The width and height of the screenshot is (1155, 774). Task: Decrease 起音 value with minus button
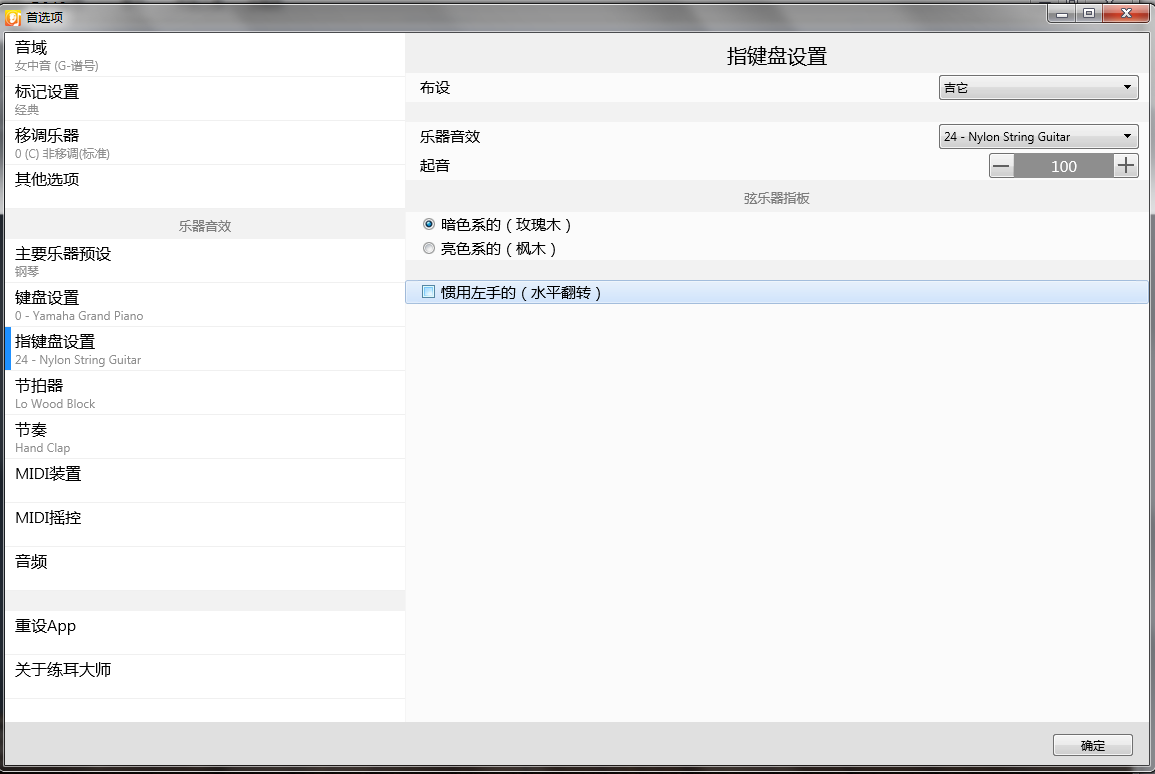click(x=1001, y=166)
